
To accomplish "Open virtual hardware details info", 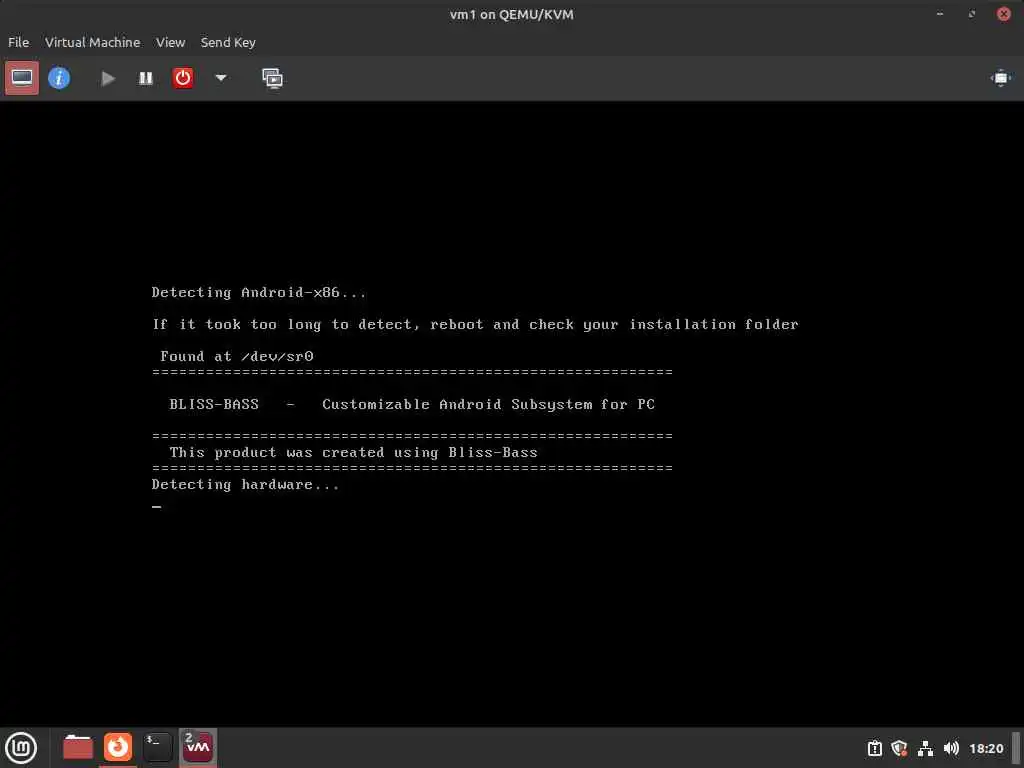I will click(59, 78).
